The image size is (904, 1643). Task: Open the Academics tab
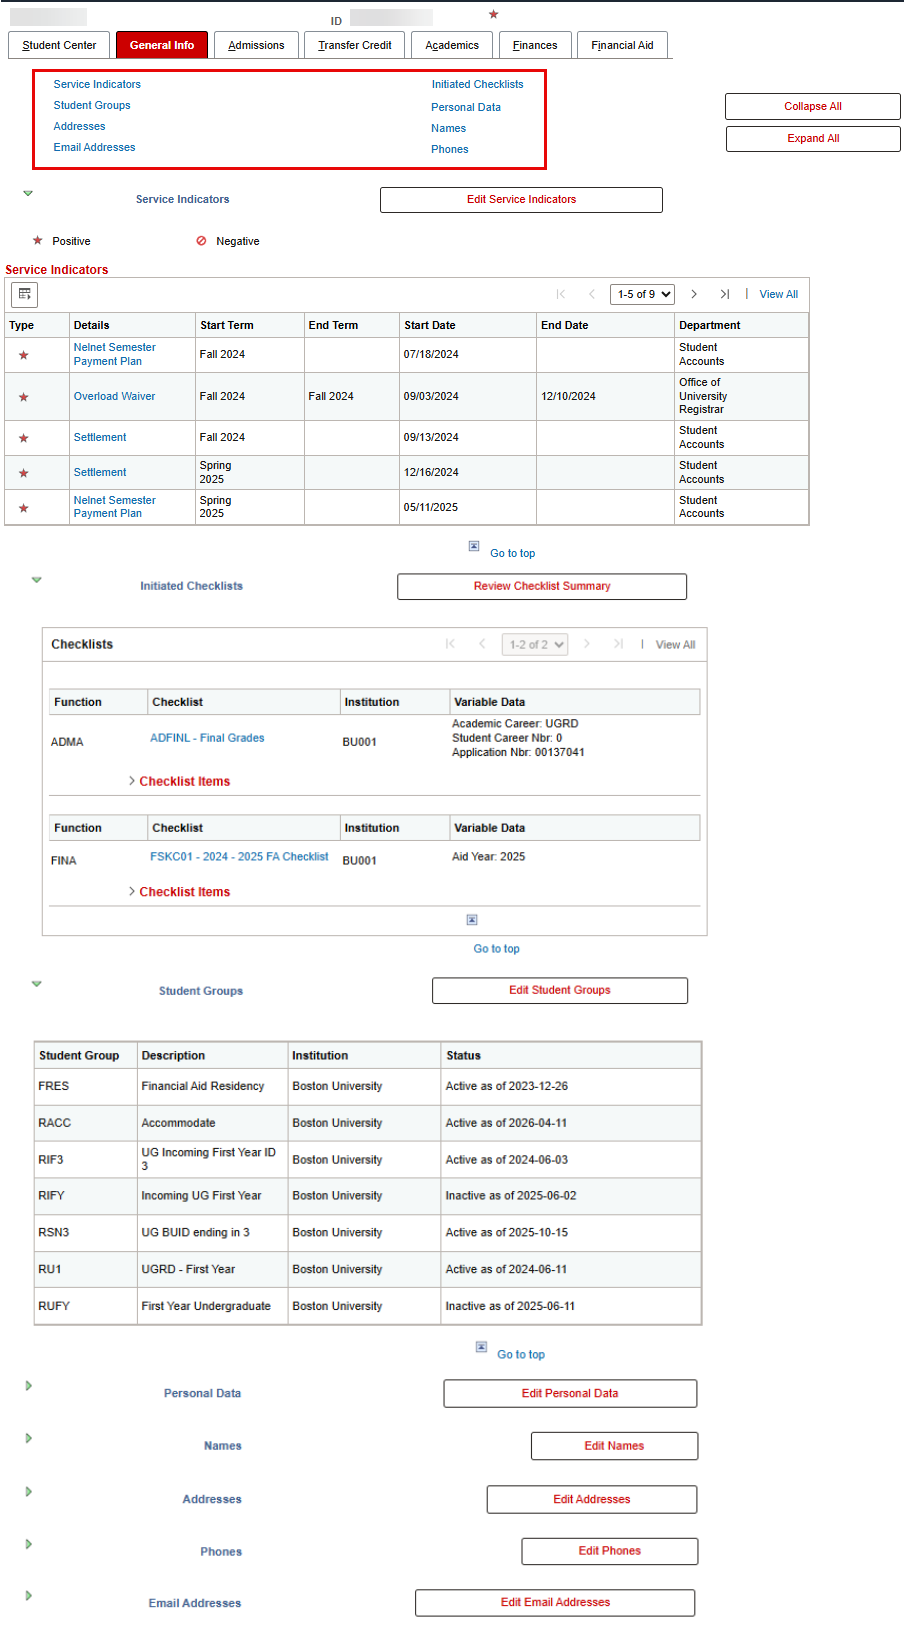452,45
